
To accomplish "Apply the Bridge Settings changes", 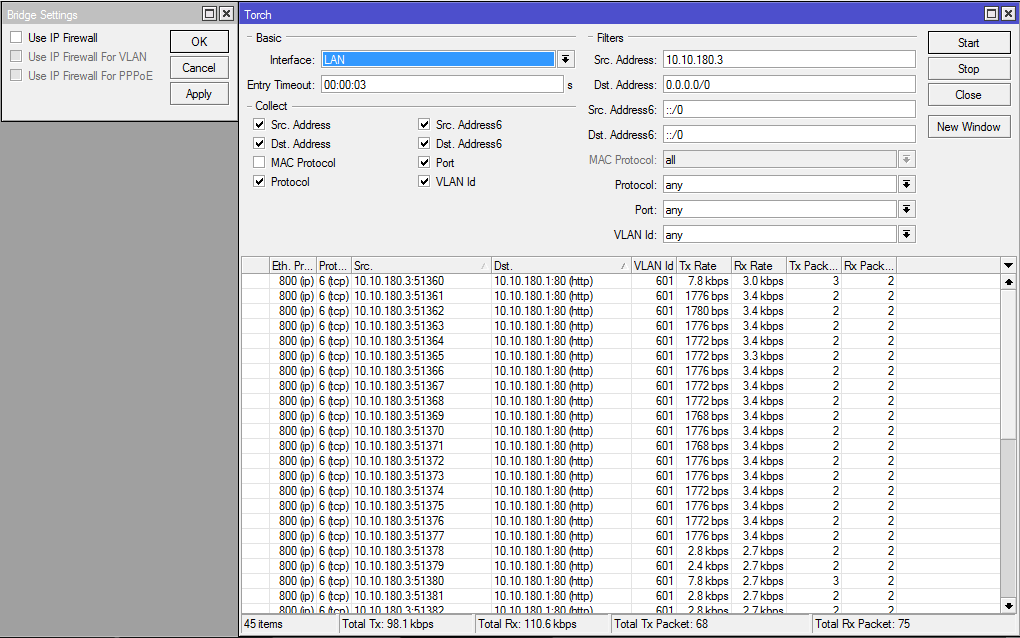I will click(x=198, y=93).
